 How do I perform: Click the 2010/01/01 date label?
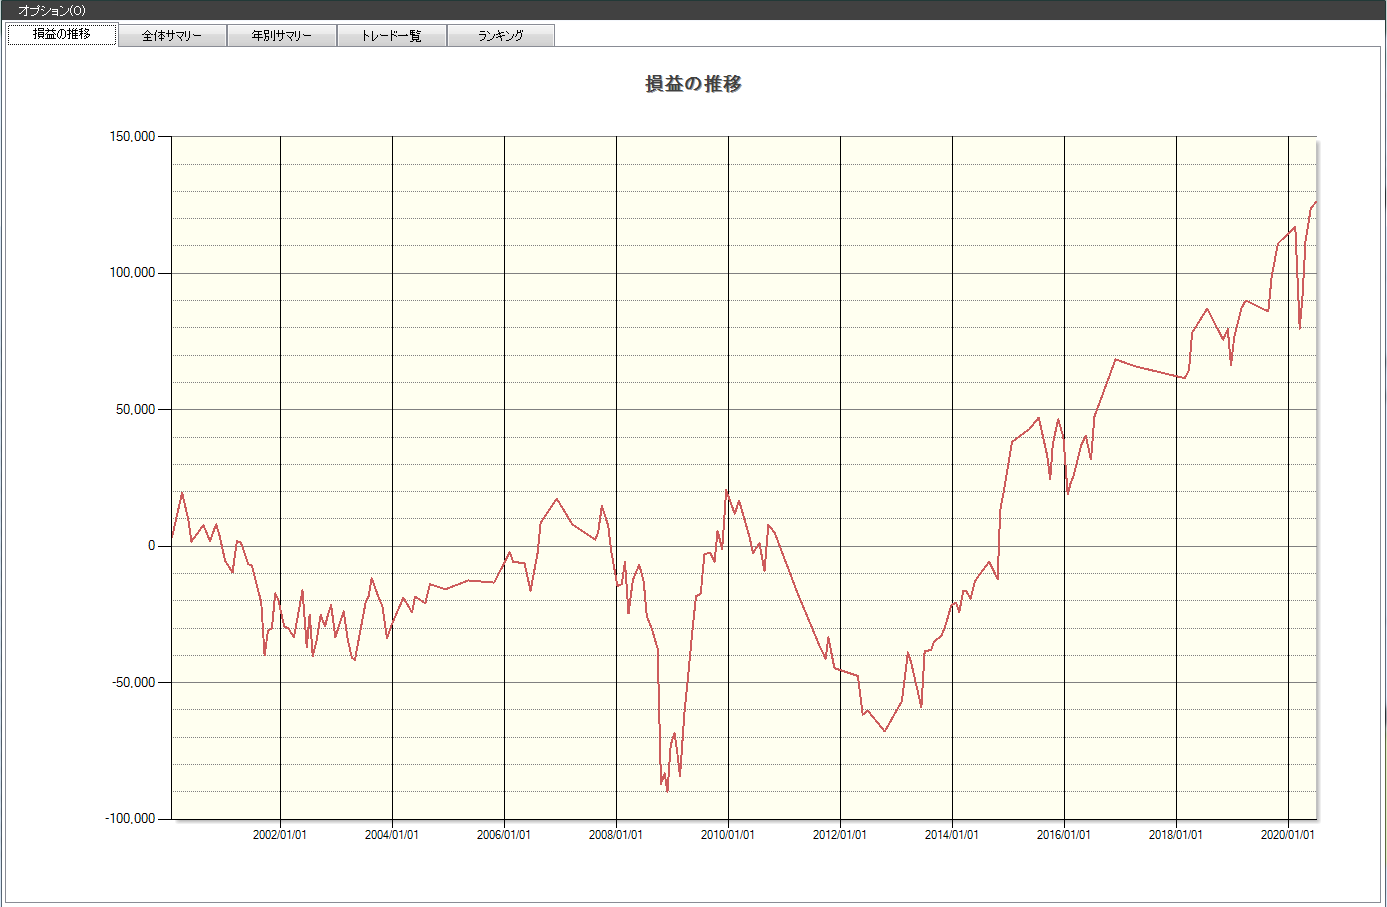[728, 835]
